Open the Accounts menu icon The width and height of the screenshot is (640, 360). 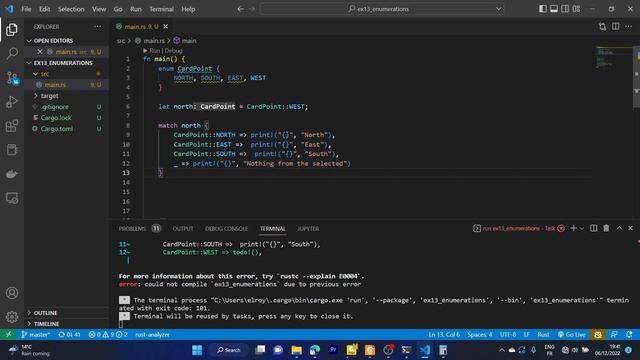[x=12, y=293]
